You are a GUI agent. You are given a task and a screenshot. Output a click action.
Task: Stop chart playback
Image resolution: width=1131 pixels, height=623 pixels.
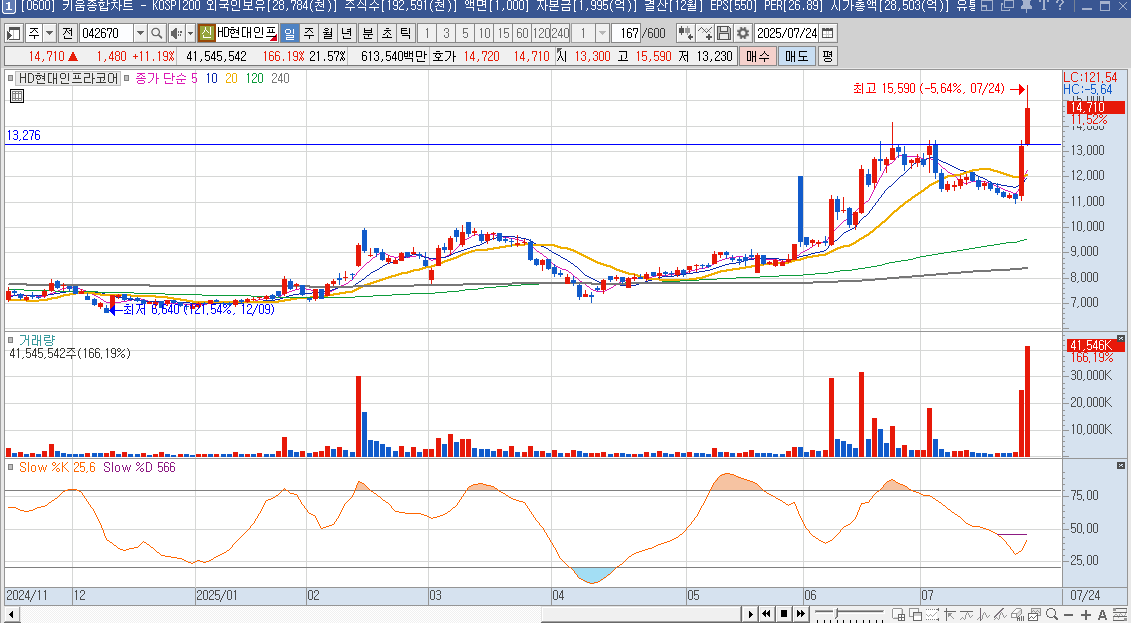(x=784, y=614)
